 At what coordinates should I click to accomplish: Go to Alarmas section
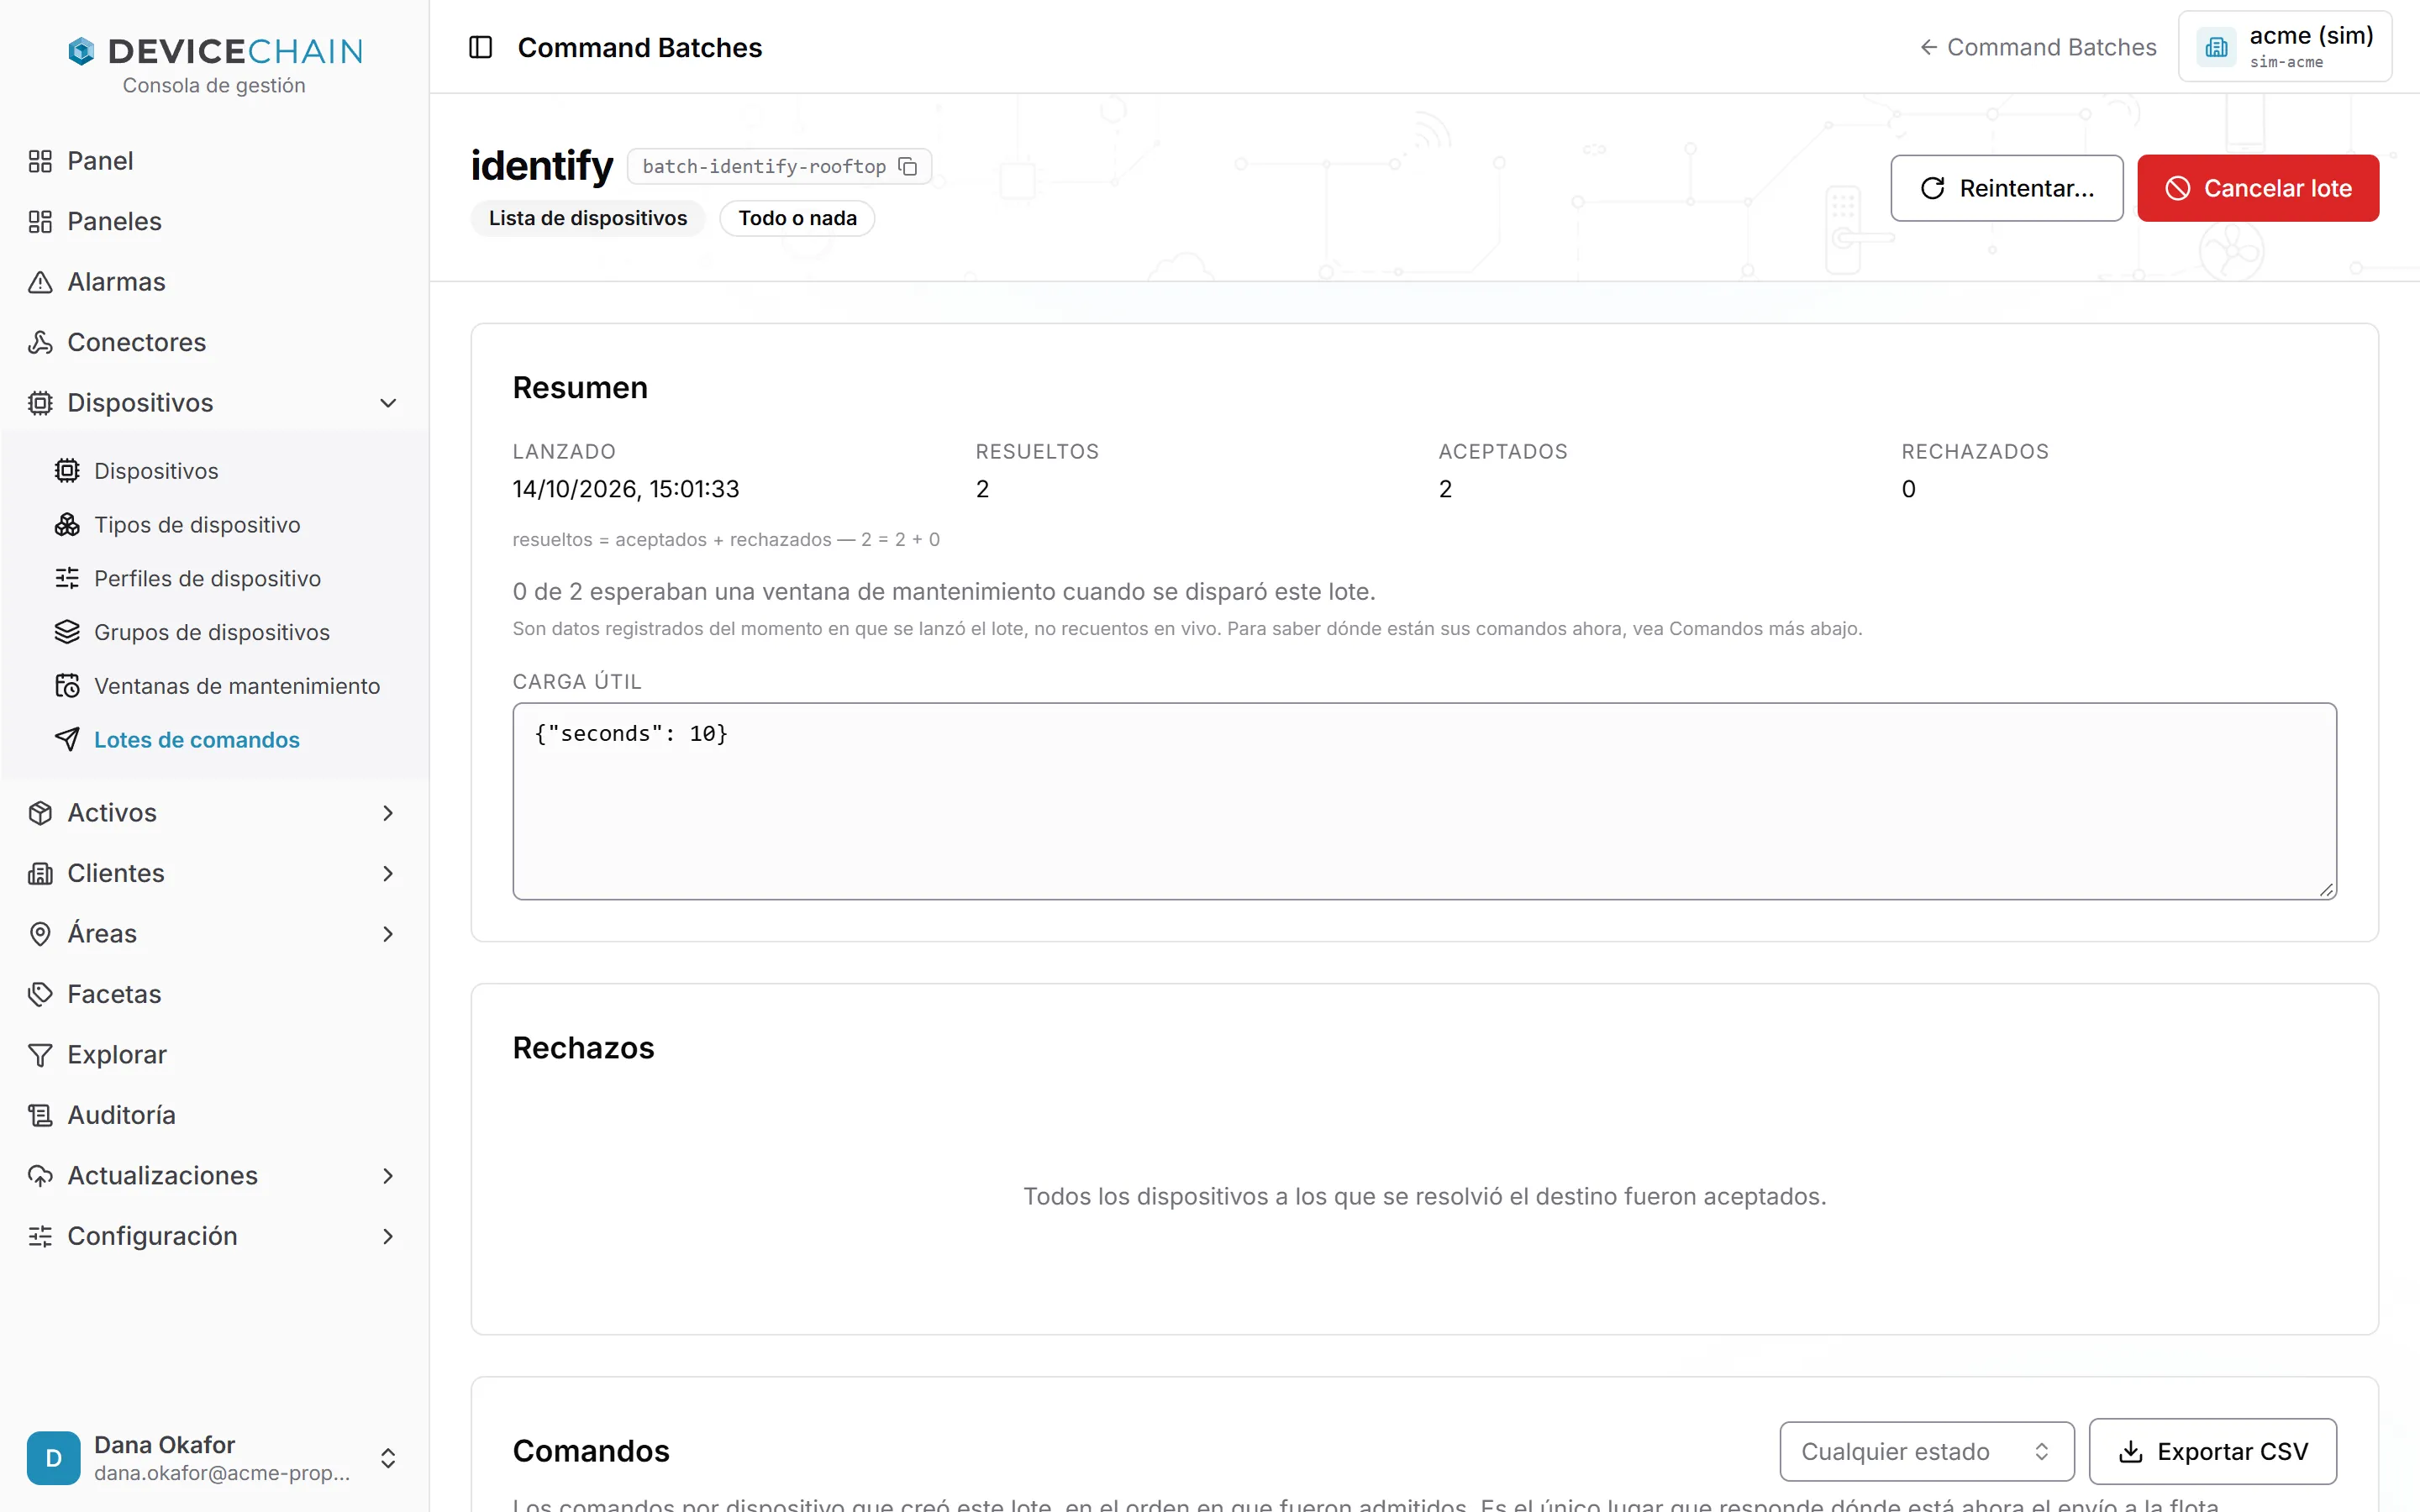click(x=215, y=282)
